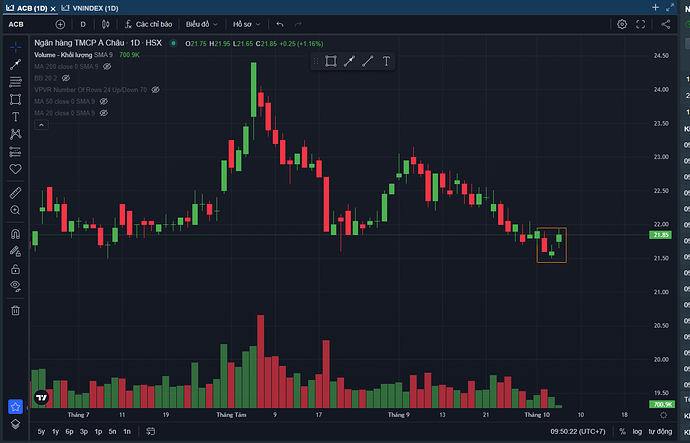
Task: Click the floating toolbar drag handle
Action: pos(316,61)
